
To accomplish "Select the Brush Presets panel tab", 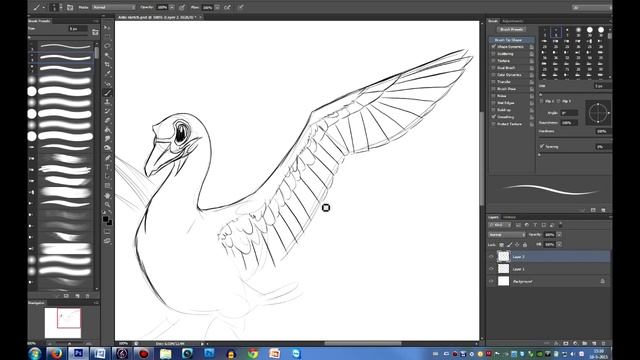I will [x=39, y=21].
